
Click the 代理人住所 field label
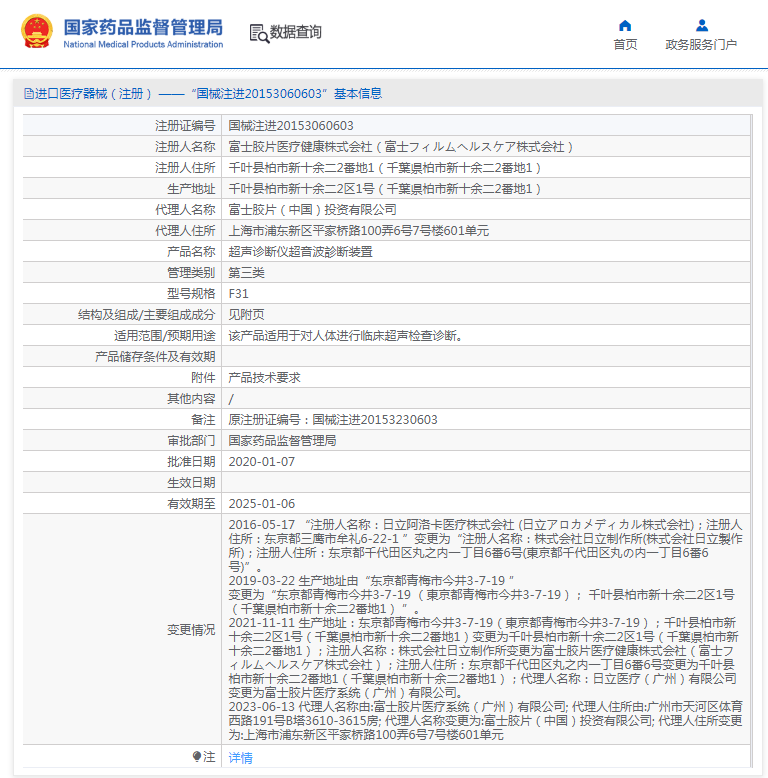[185, 231]
